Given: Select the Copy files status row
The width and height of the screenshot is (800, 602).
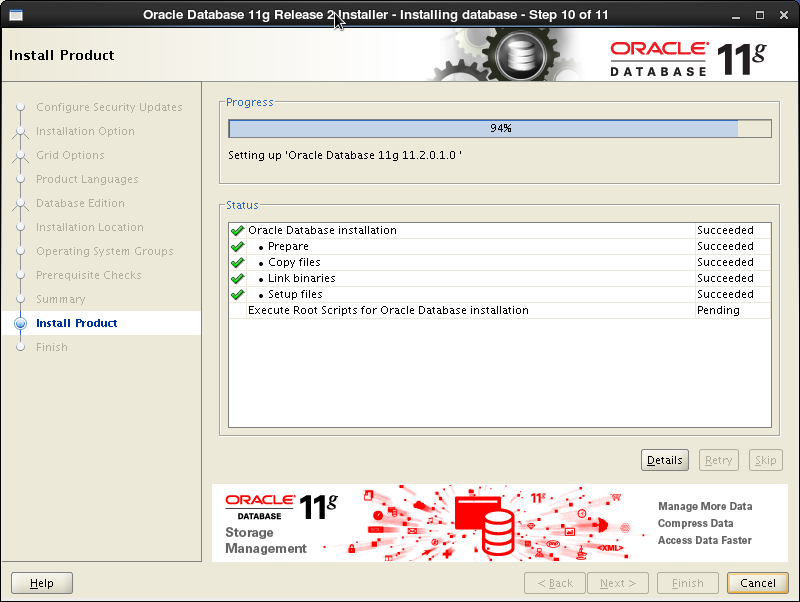Looking at the screenshot, I should [x=500, y=263].
